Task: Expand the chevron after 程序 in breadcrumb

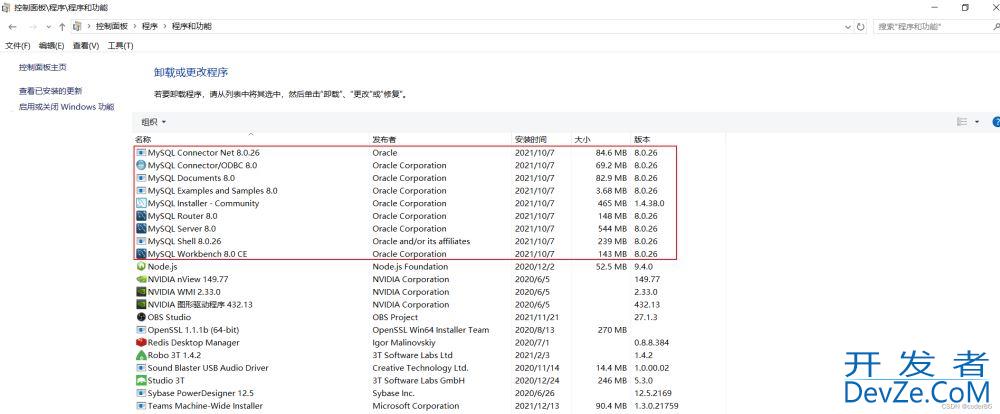Action: pyautogui.click(x=165, y=27)
